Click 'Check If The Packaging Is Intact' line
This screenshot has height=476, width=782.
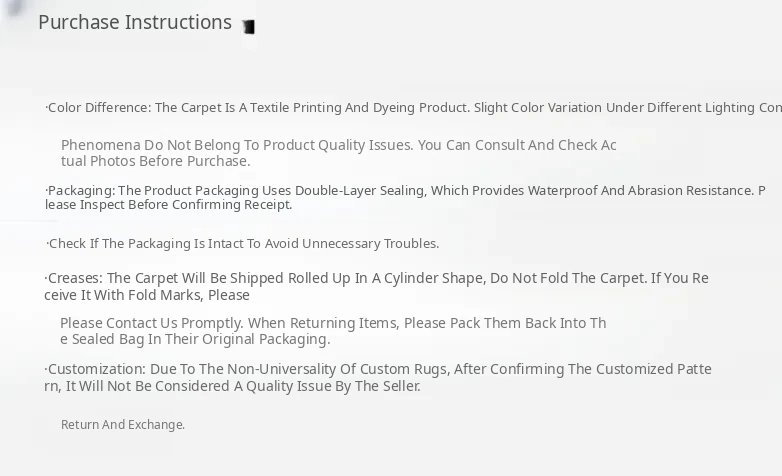coord(243,243)
